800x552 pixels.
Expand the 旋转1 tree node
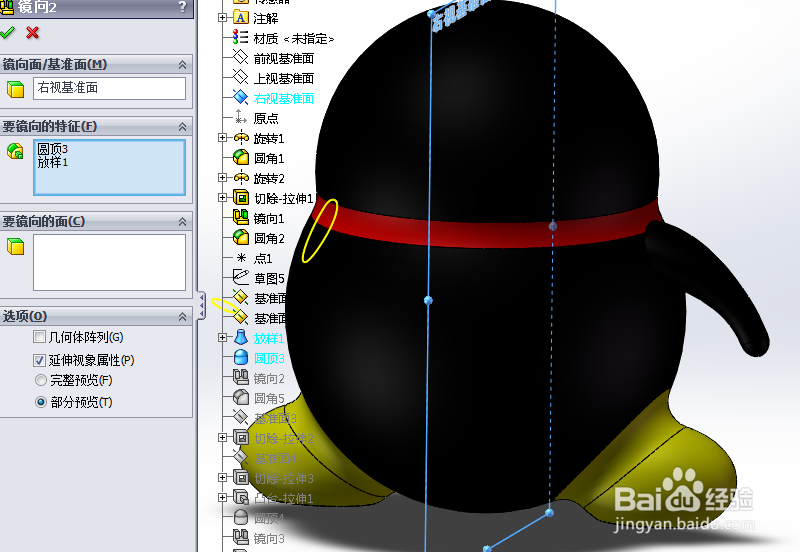222,138
